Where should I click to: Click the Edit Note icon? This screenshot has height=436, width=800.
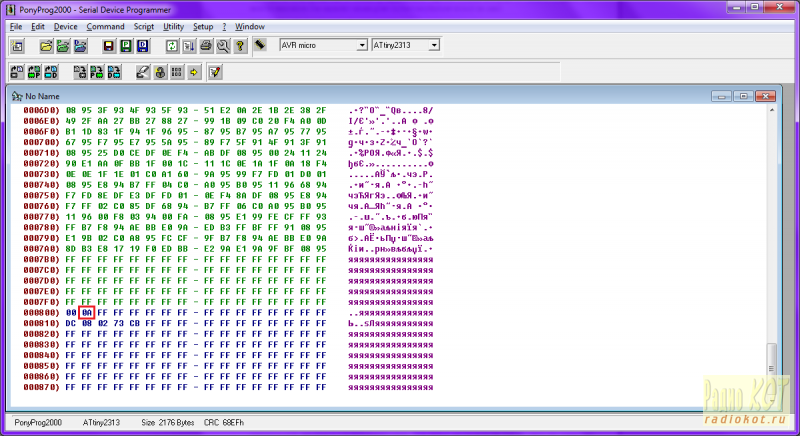[x=214, y=72]
